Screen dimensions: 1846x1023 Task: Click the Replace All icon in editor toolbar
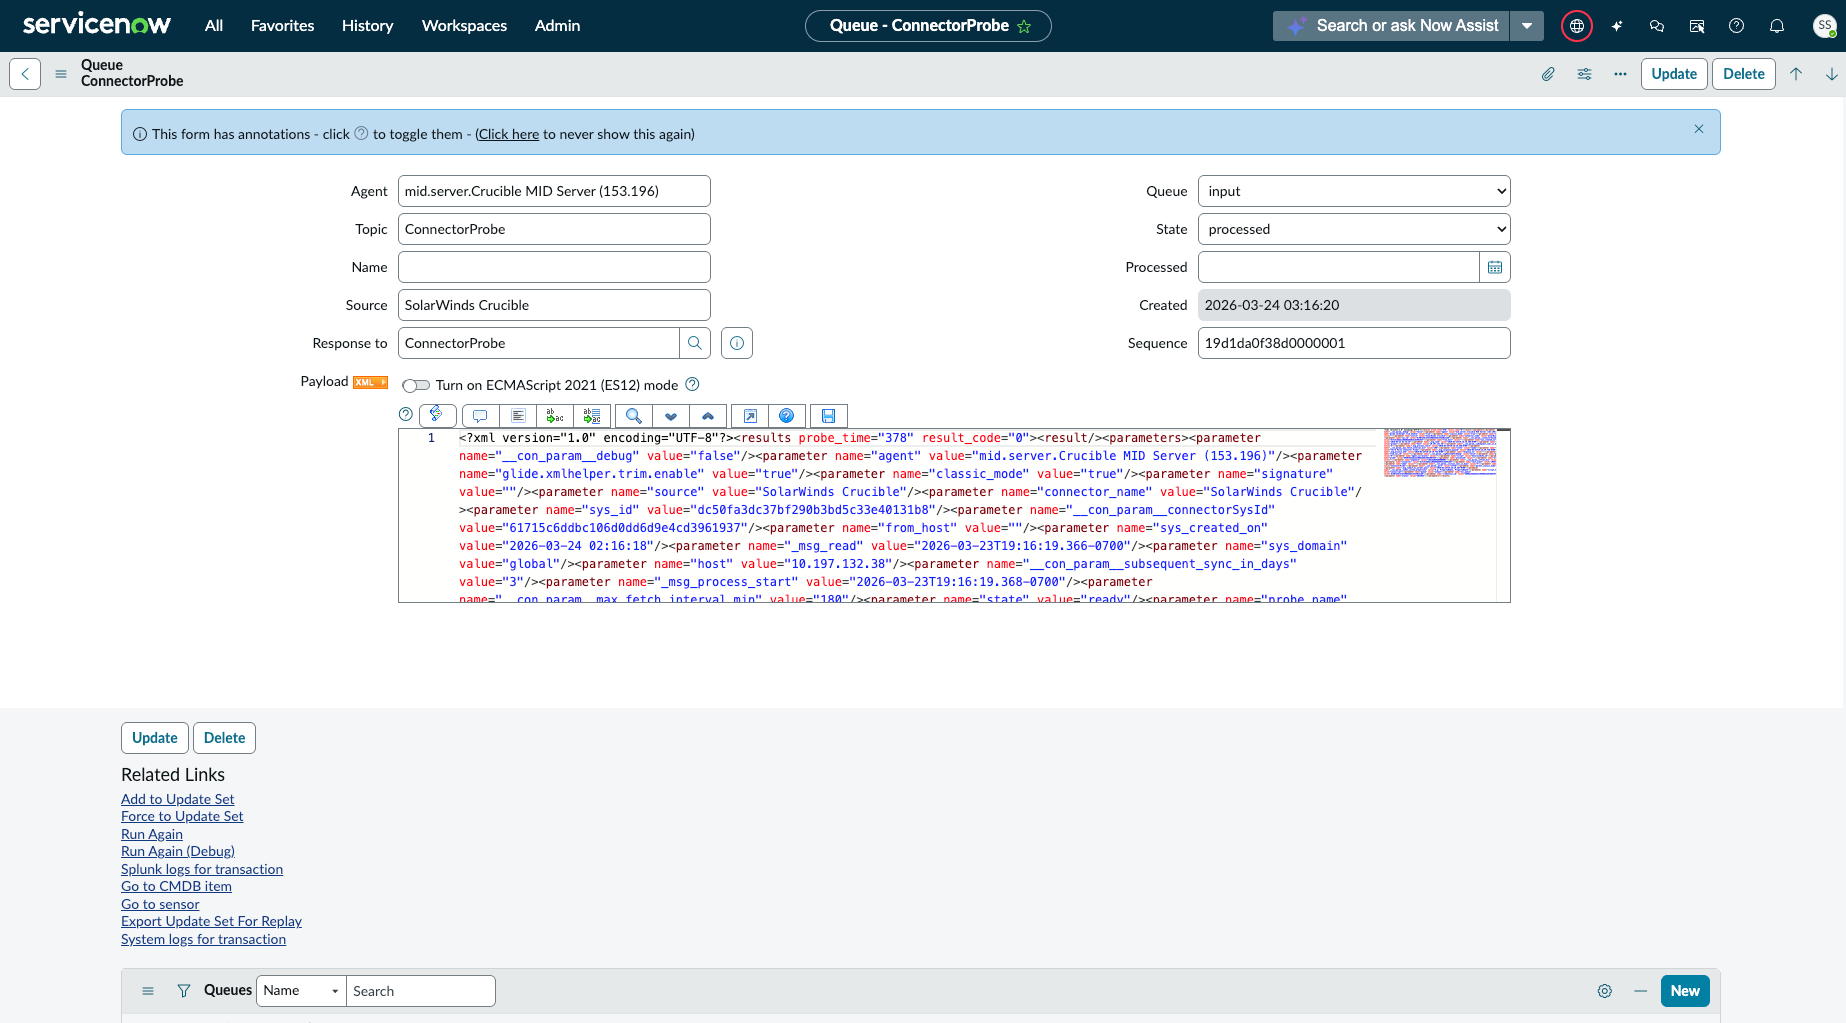pyautogui.click(x=592, y=415)
